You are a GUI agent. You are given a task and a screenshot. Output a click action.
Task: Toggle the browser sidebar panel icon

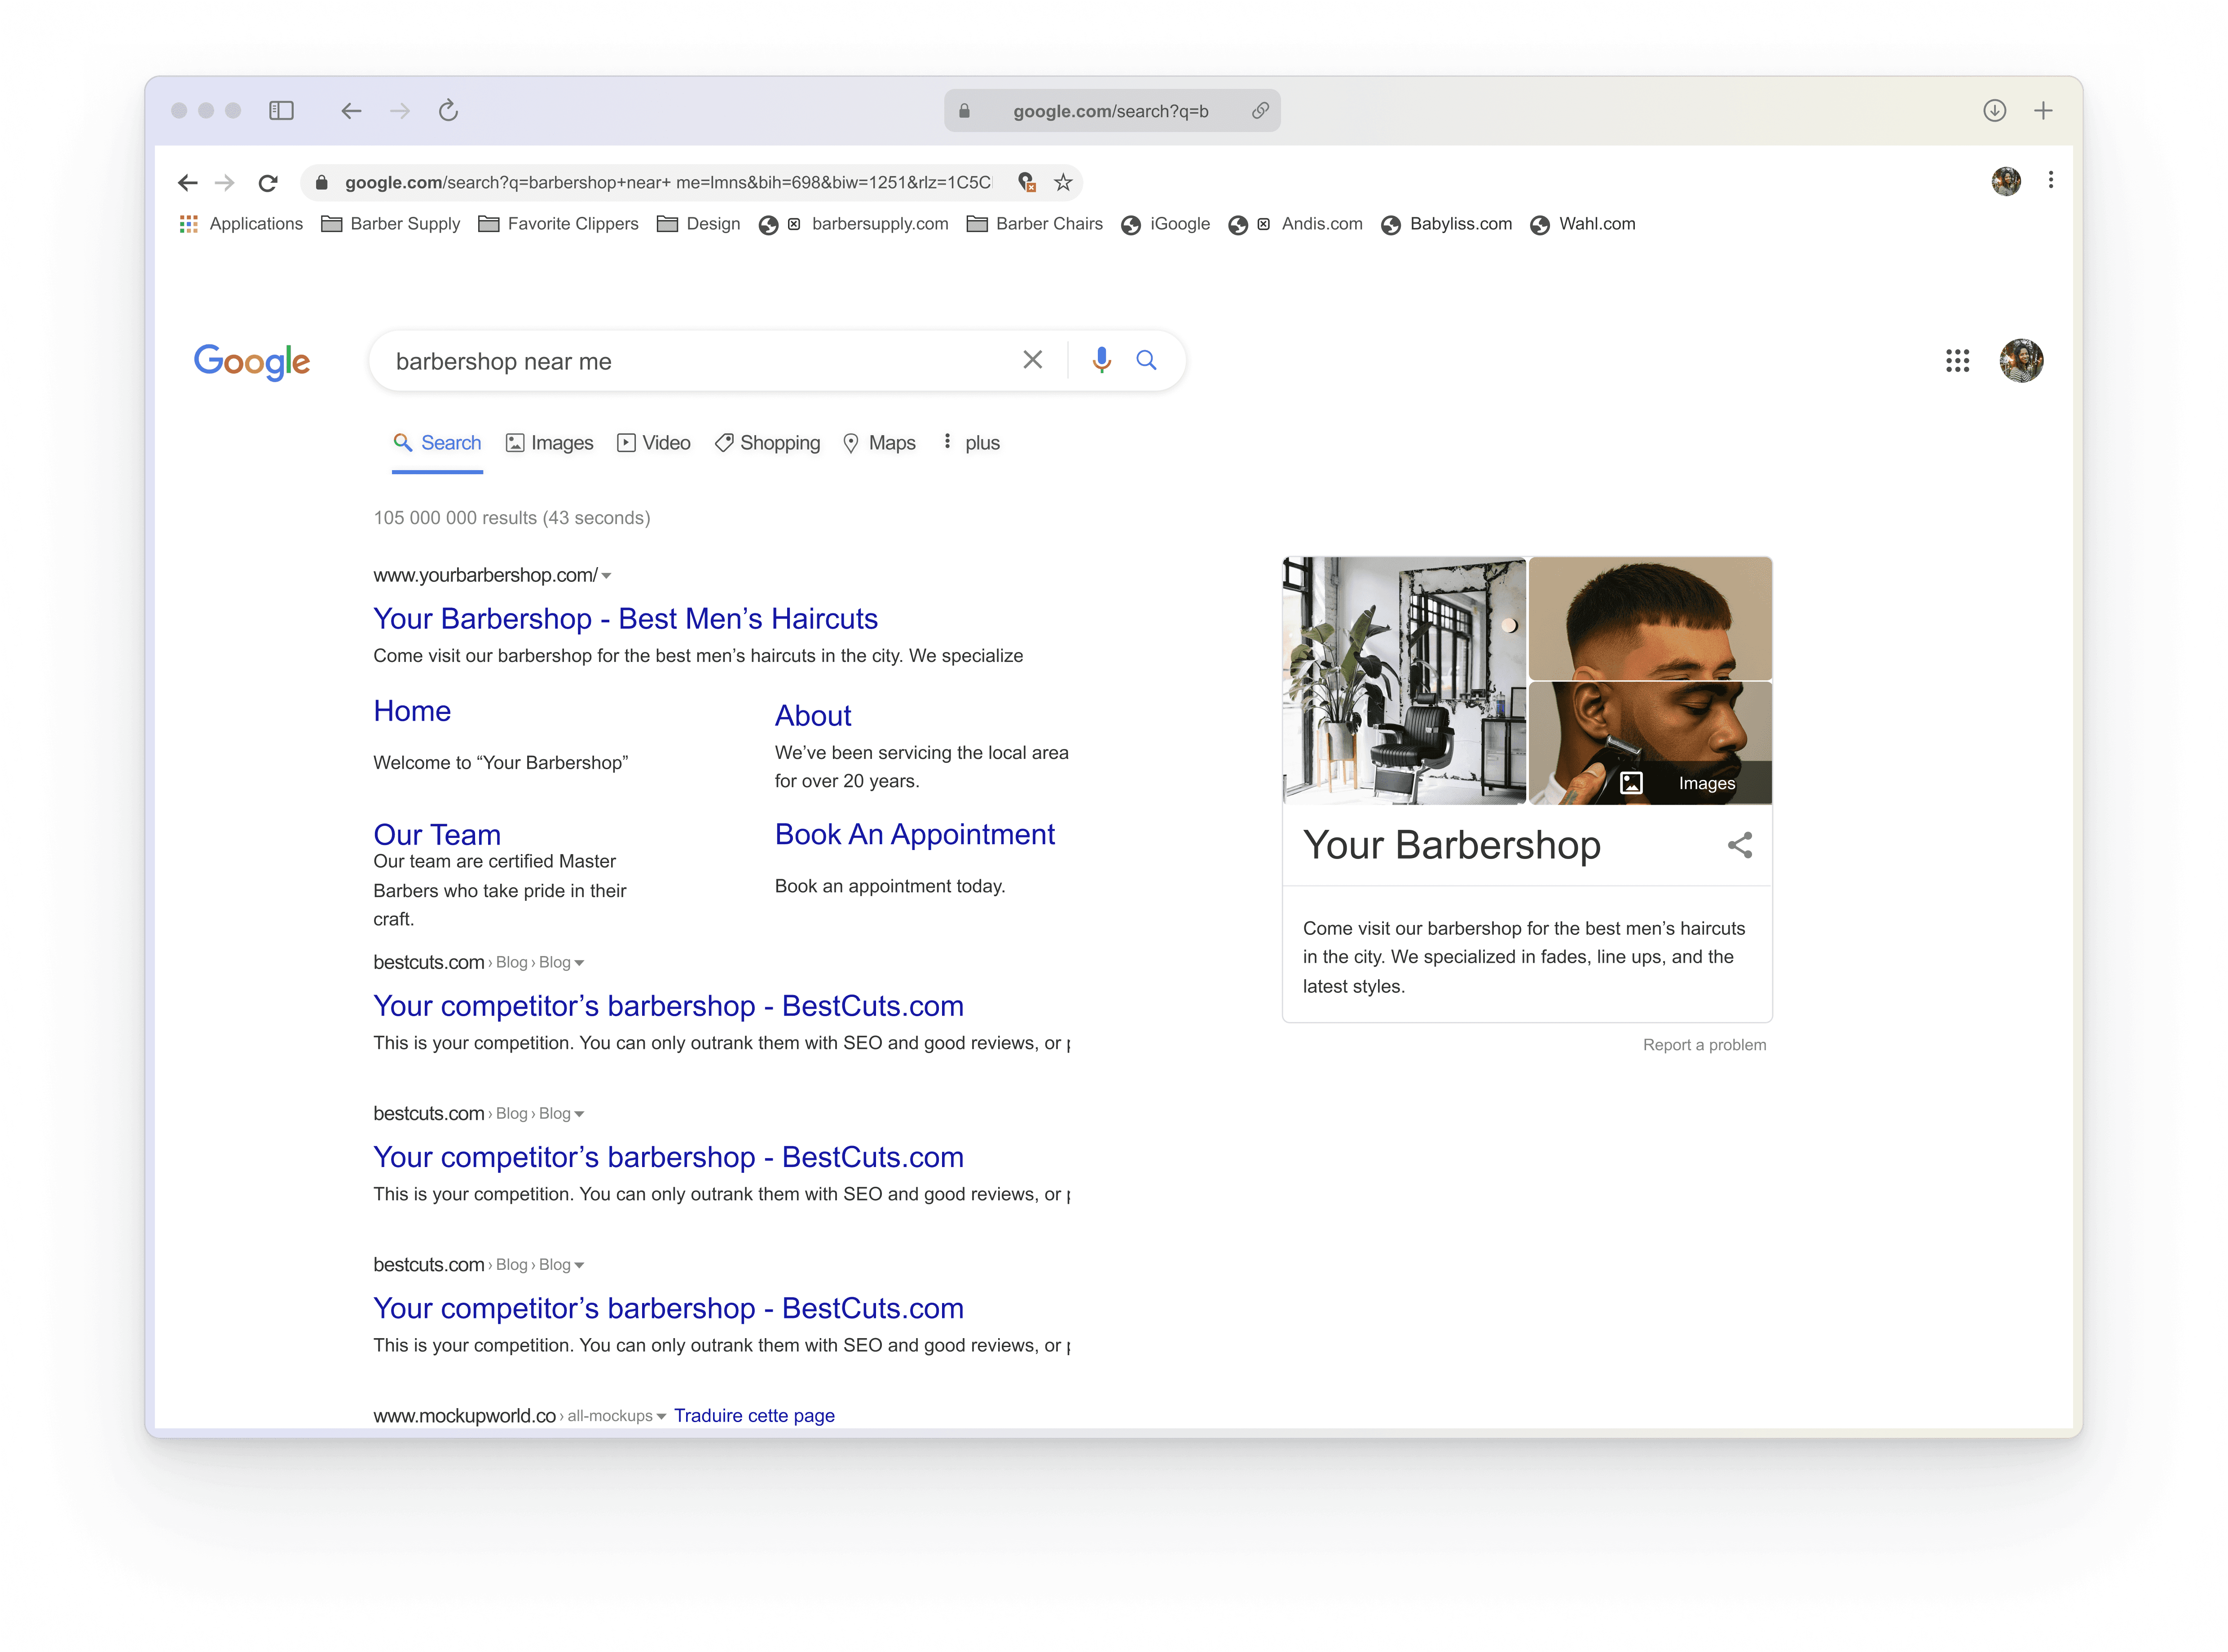coord(281,111)
